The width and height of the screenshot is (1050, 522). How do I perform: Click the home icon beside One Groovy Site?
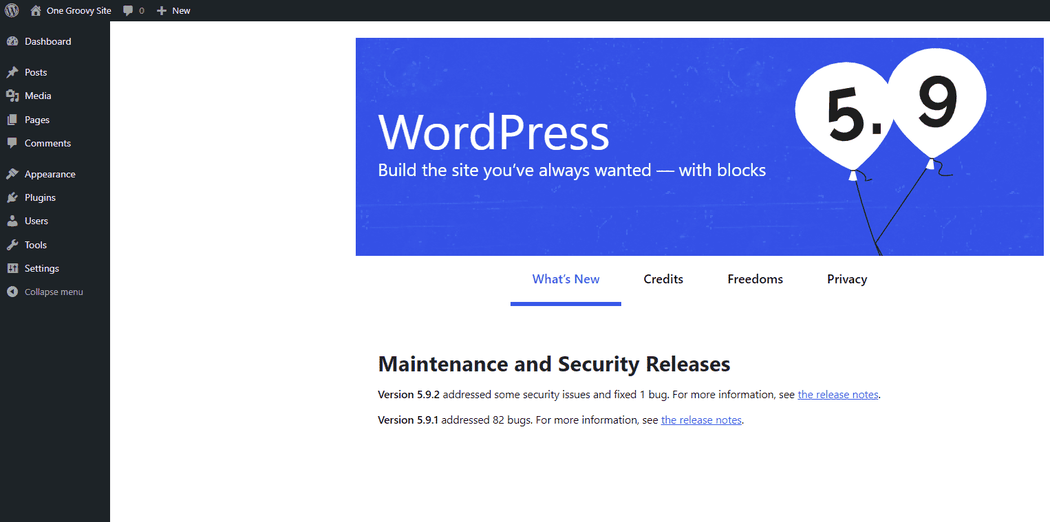click(x=35, y=10)
